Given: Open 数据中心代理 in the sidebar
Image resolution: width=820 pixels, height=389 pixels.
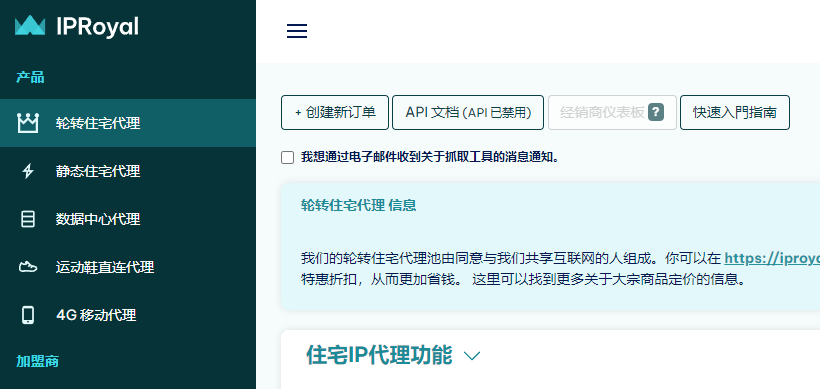Looking at the screenshot, I should tap(128, 219).
